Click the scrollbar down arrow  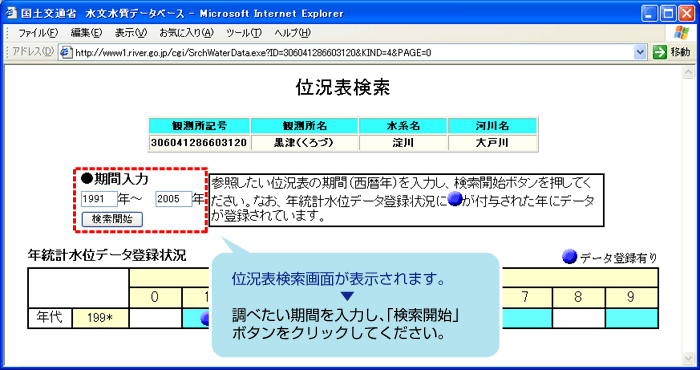point(688,358)
